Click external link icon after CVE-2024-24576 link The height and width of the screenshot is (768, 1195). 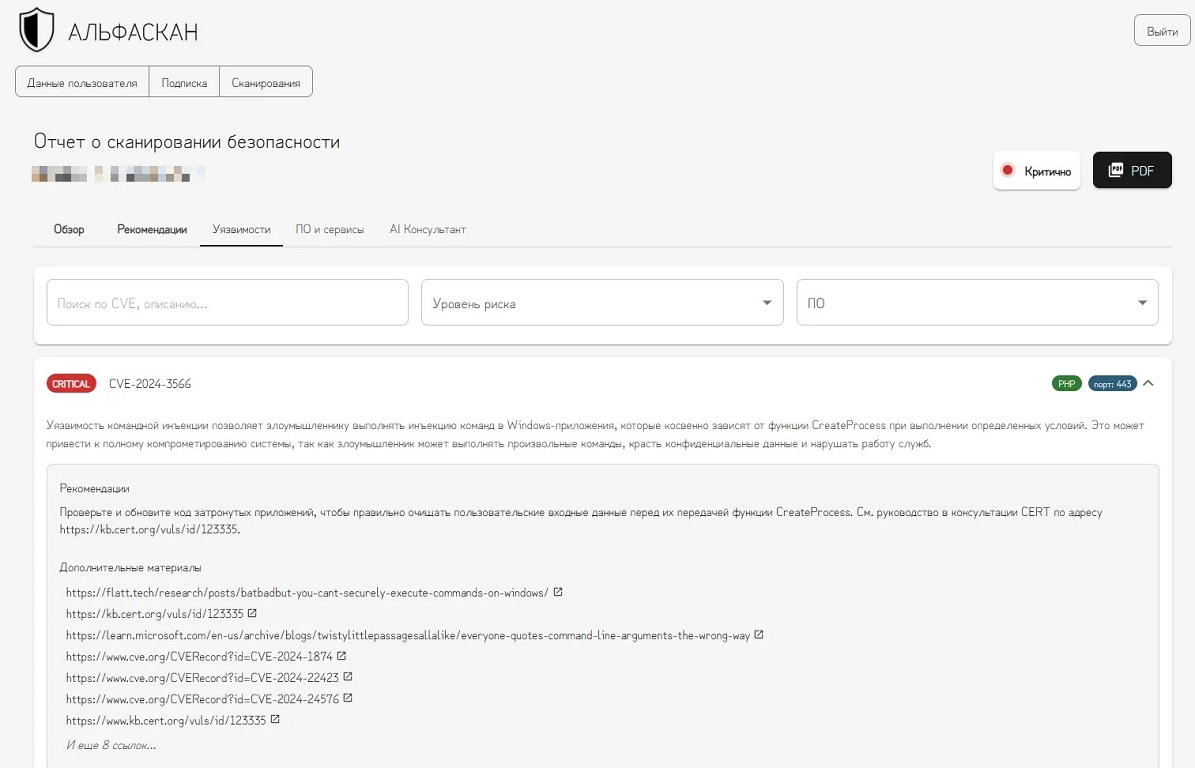coord(348,699)
